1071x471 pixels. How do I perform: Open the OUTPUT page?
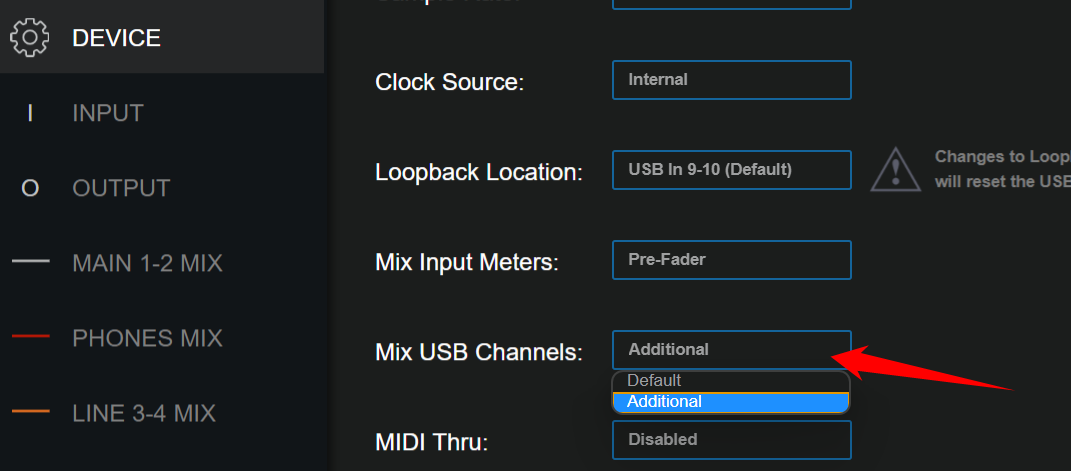point(121,188)
